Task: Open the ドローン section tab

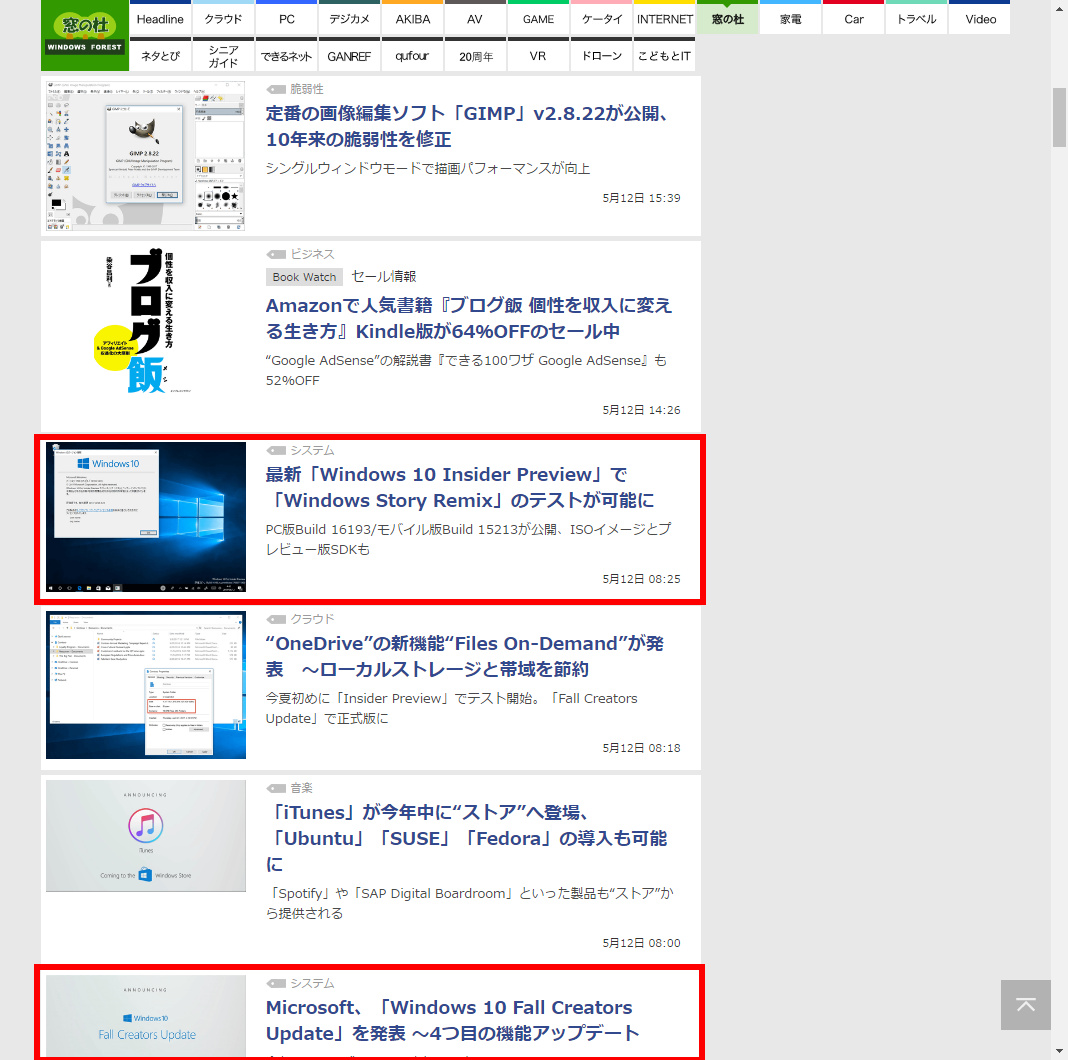Action: [x=601, y=56]
